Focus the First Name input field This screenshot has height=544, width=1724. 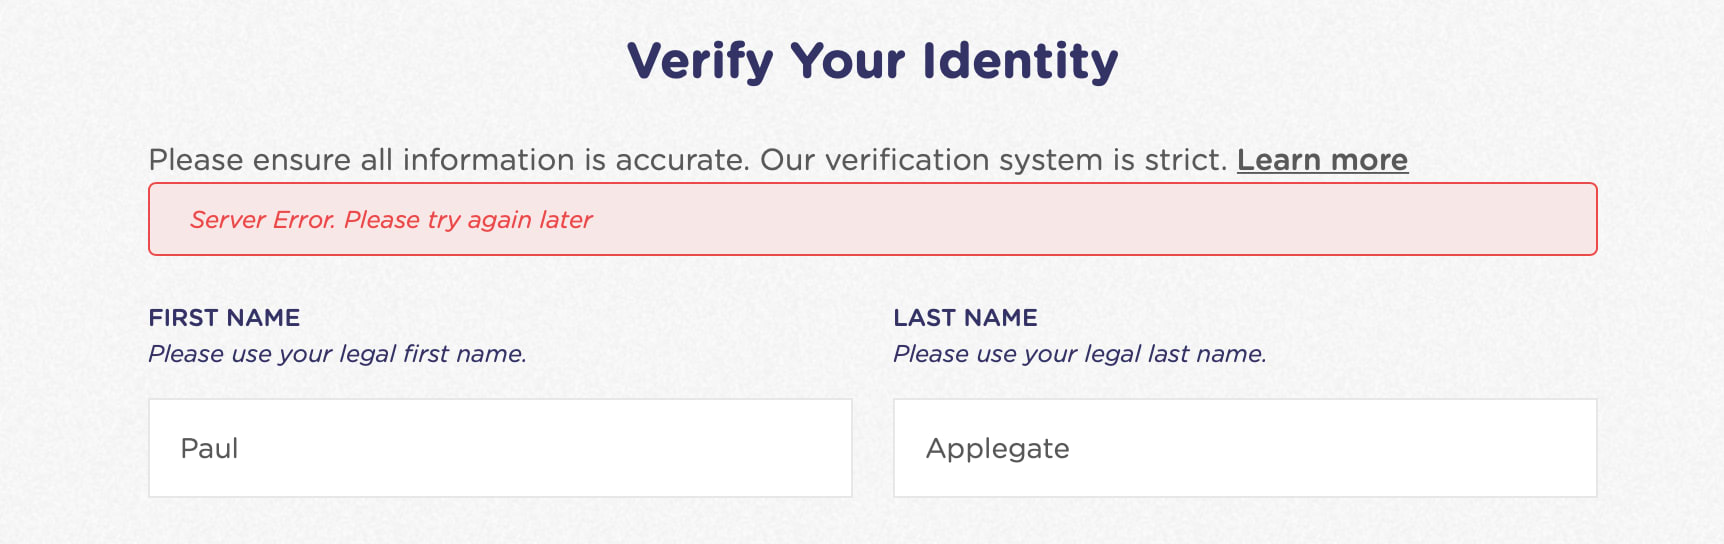tap(500, 448)
